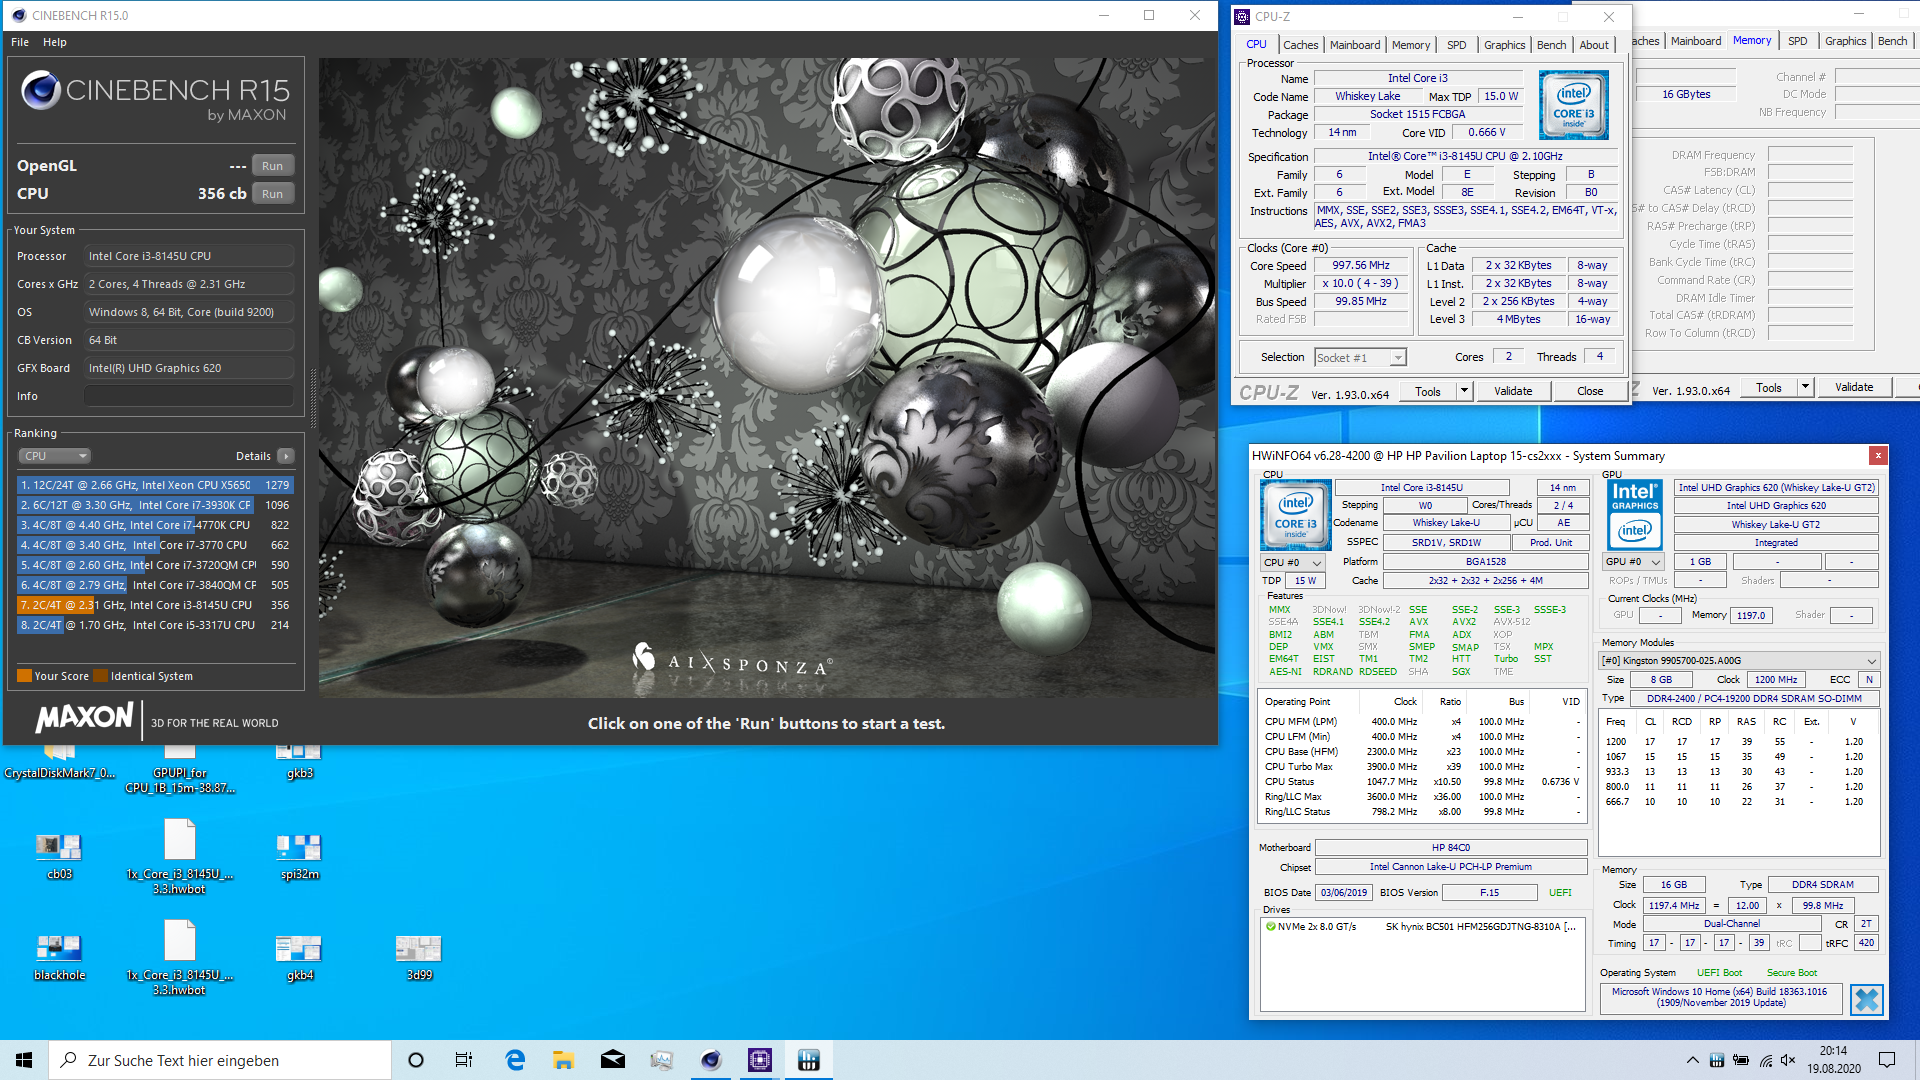Screen dimensions: 1920x1080
Task: Open Task View from the taskbar
Action: pyautogui.click(x=464, y=1060)
